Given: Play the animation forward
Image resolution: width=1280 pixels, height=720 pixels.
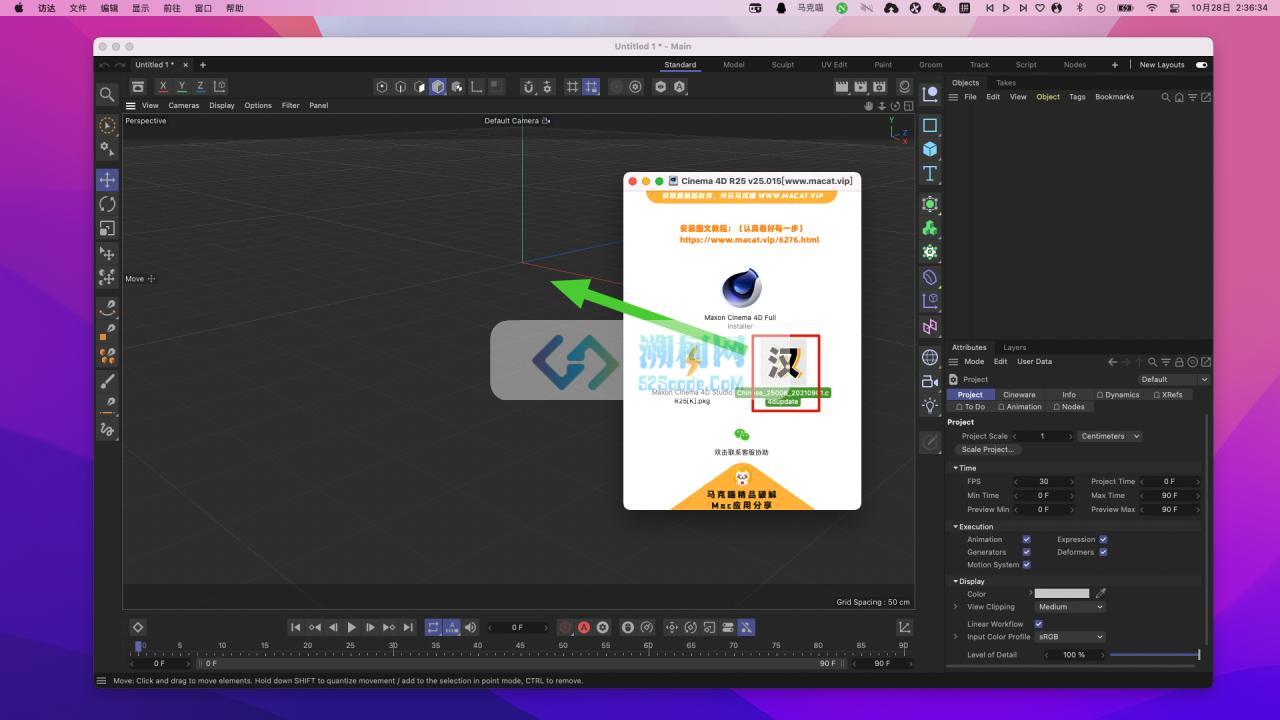Looking at the screenshot, I should click(351, 627).
